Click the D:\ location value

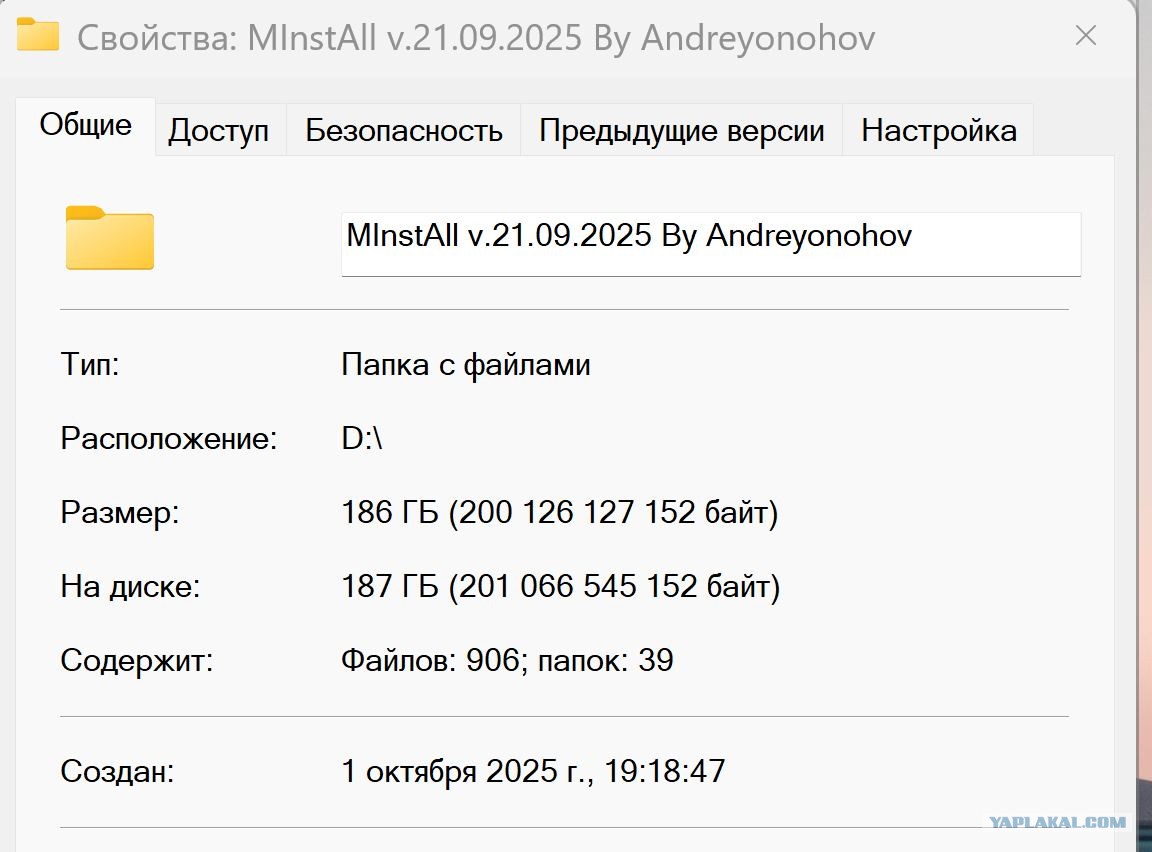[361, 438]
